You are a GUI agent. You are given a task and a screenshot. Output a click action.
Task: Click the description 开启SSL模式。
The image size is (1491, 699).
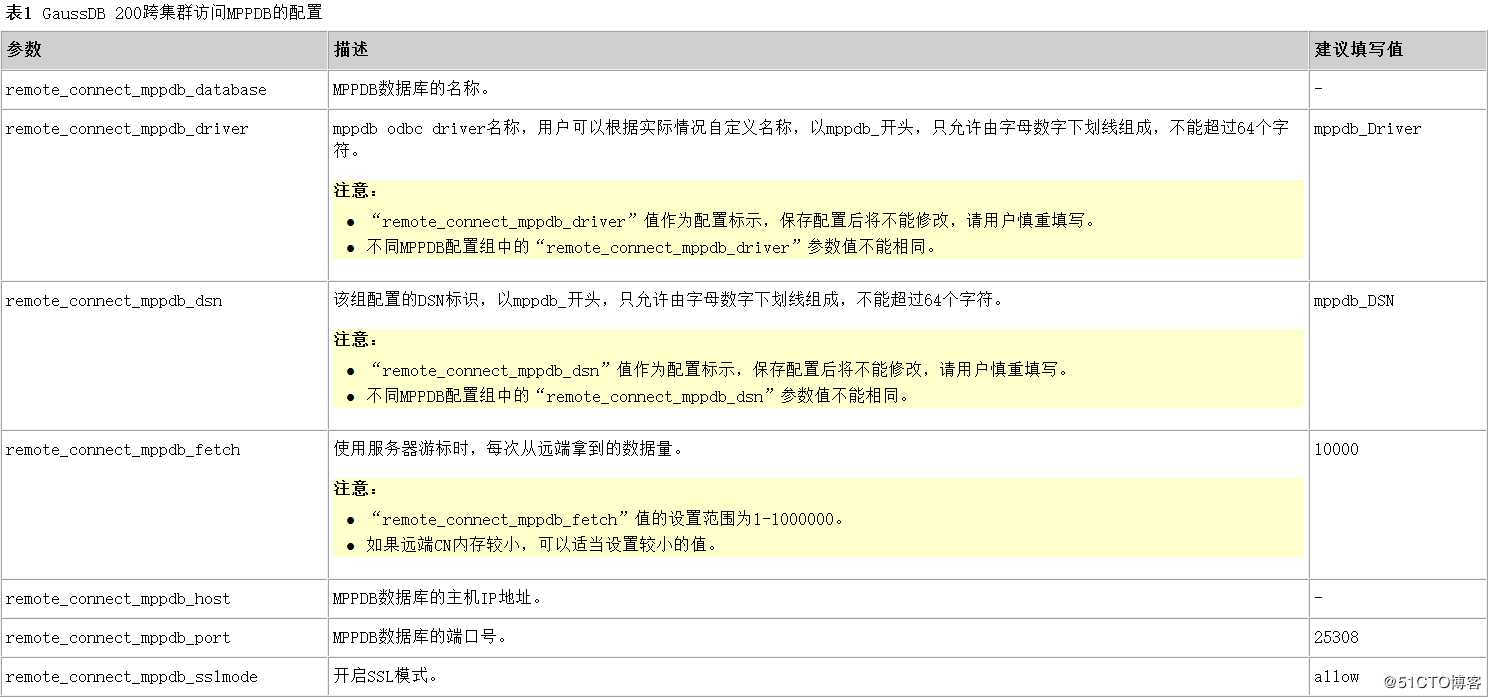386,676
